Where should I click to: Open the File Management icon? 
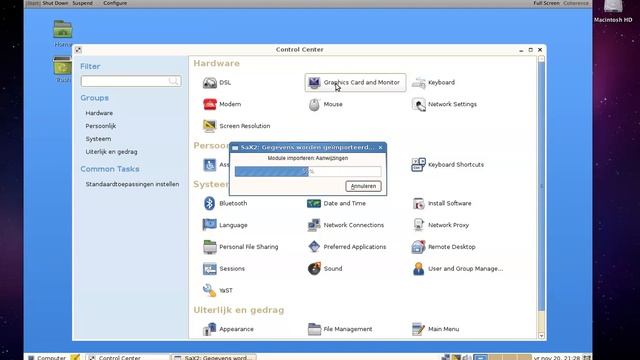click(340, 329)
